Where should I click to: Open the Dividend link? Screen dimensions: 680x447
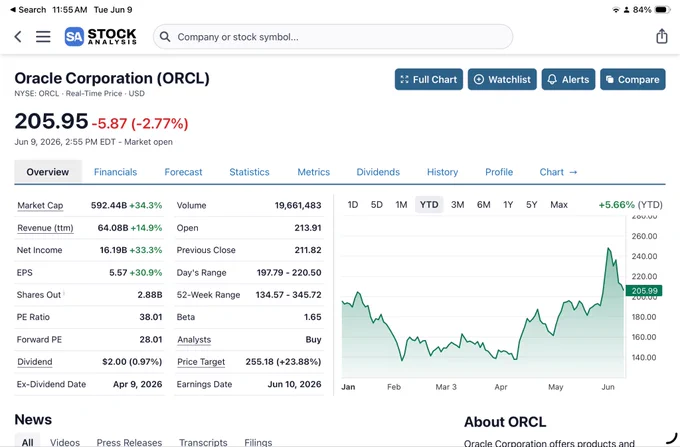[35, 362]
